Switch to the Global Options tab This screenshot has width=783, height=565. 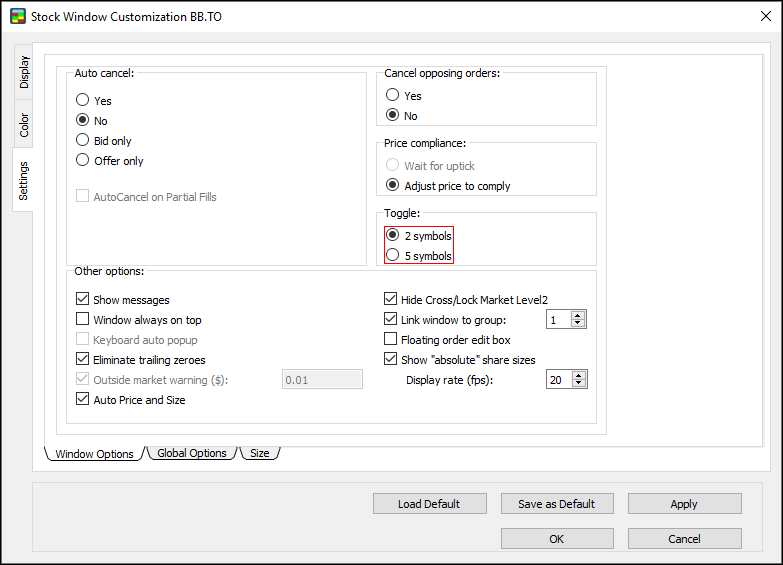coord(191,453)
